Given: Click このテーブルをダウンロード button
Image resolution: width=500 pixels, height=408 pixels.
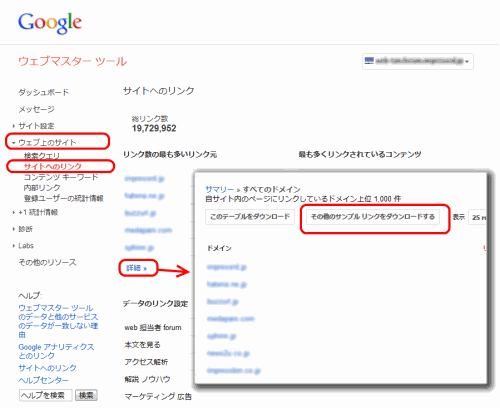Looking at the screenshot, I should pos(250,217).
